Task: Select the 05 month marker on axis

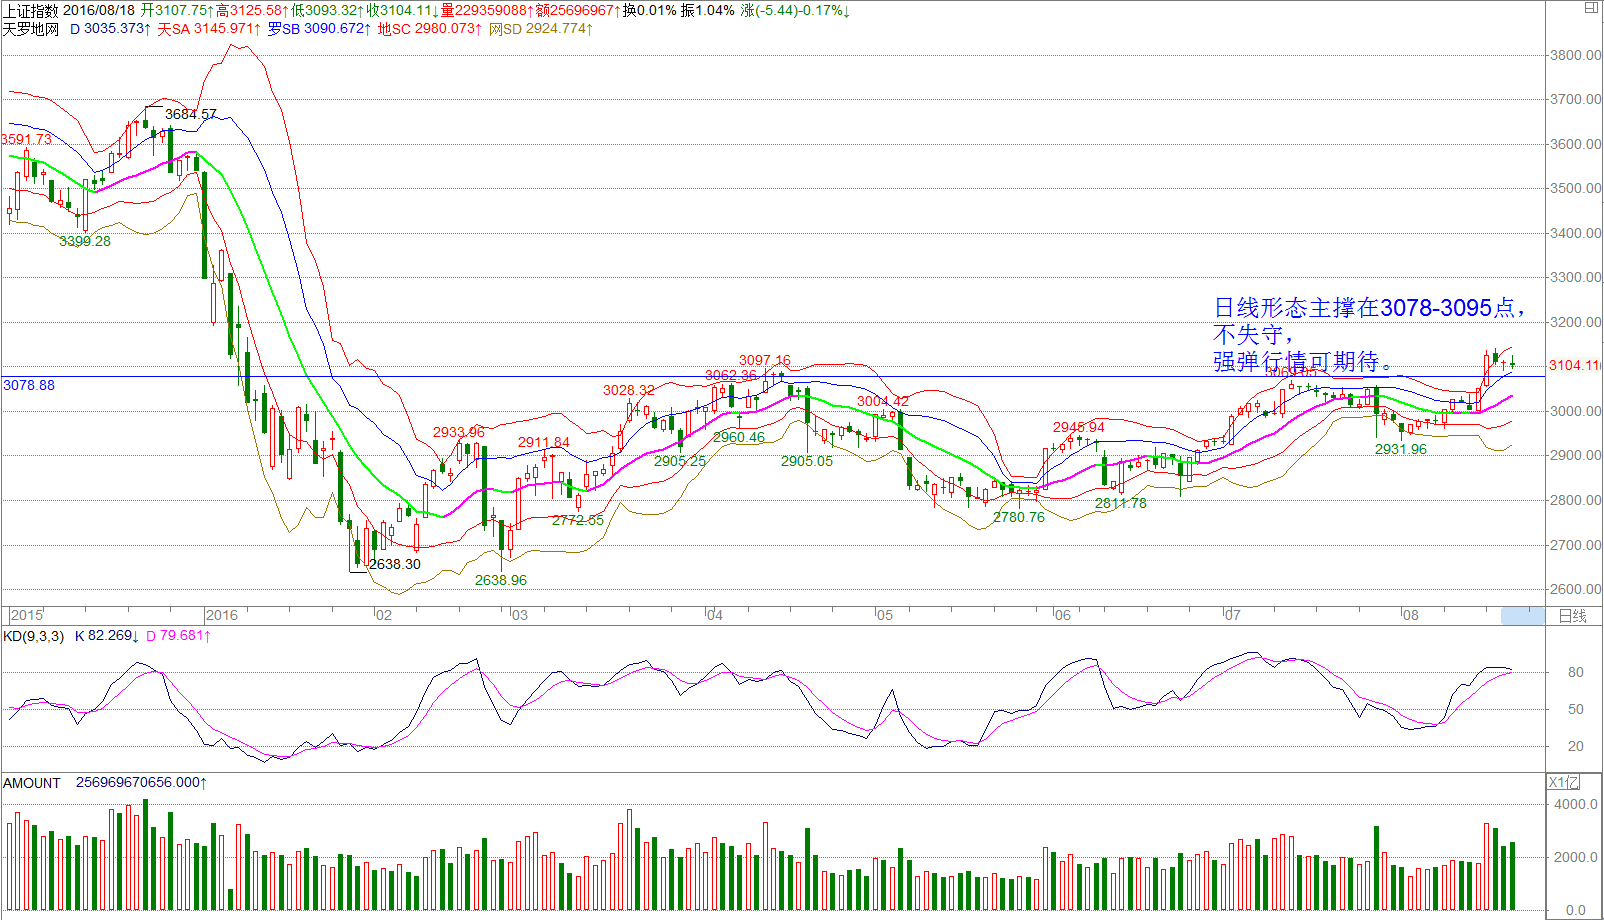Action: click(x=885, y=615)
